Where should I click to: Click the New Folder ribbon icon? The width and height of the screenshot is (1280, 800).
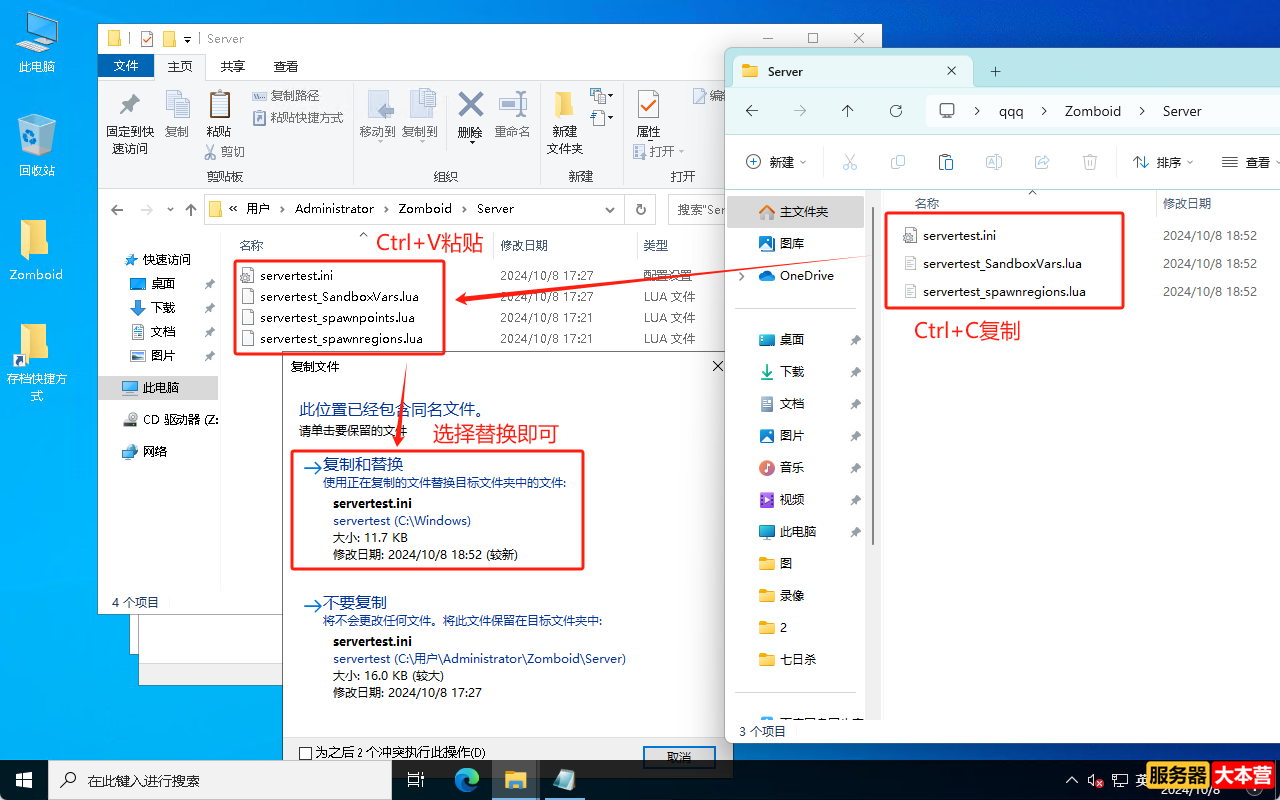coord(565,105)
